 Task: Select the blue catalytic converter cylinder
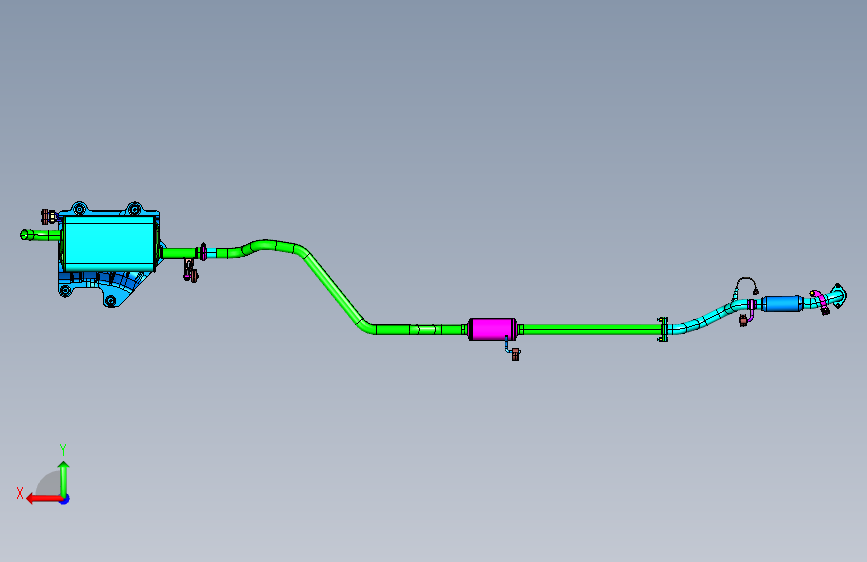point(782,304)
